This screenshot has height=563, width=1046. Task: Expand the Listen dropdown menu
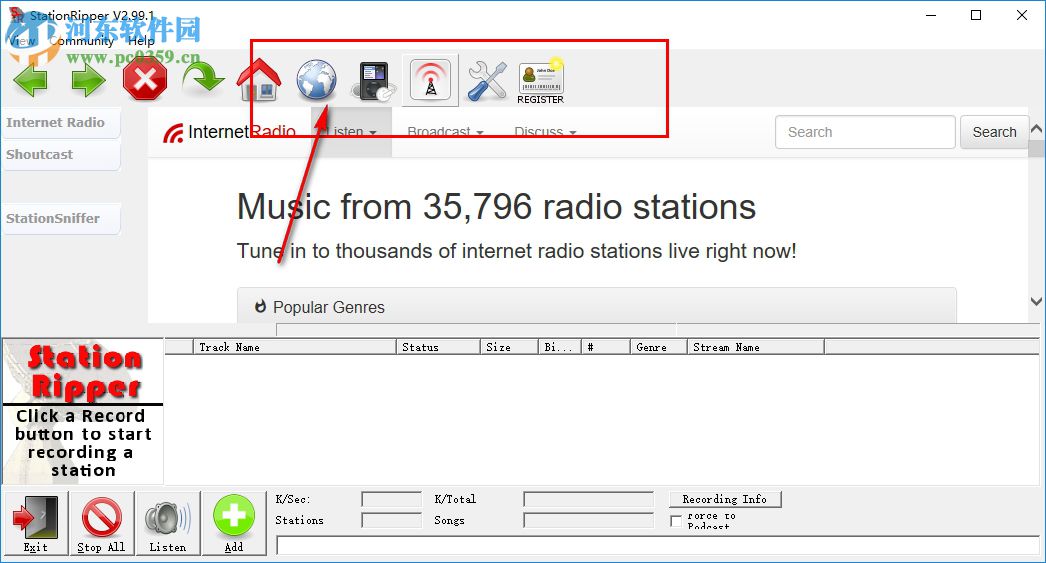click(x=352, y=132)
